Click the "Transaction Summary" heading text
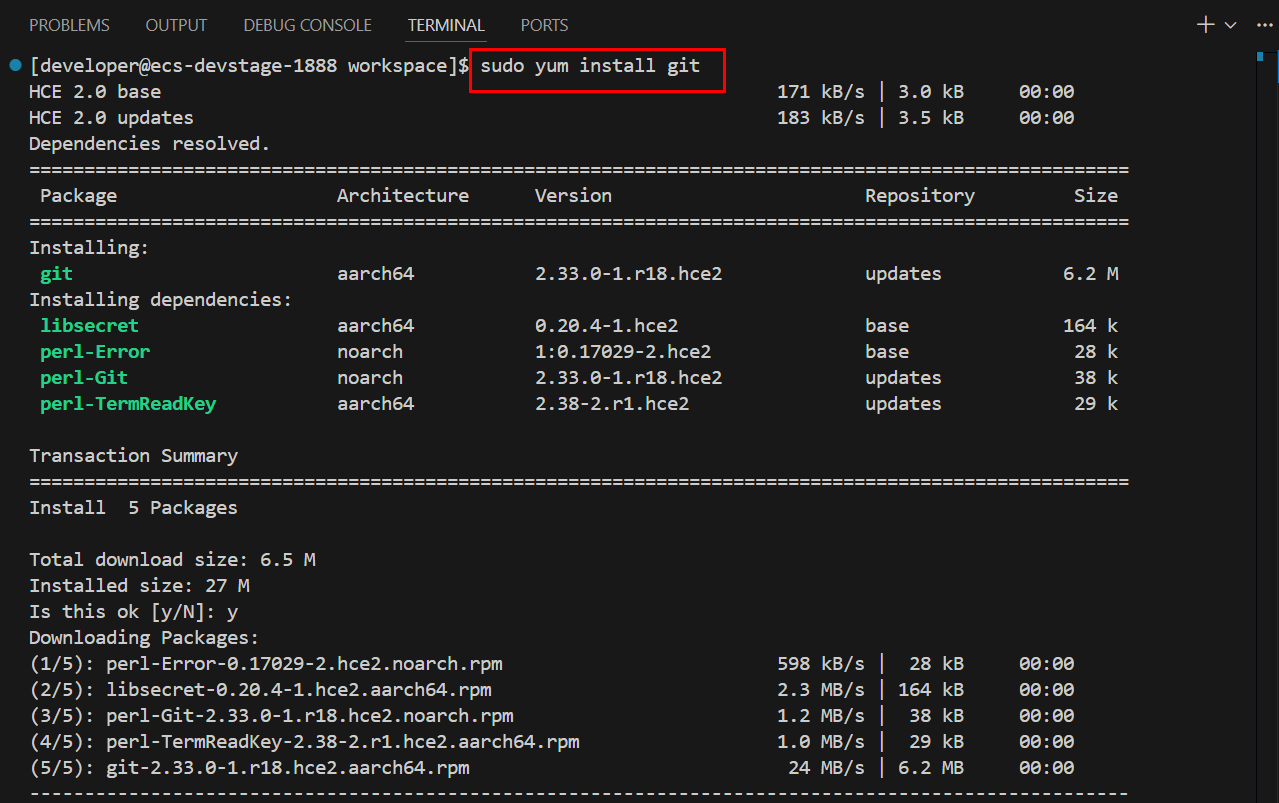 pos(133,456)
